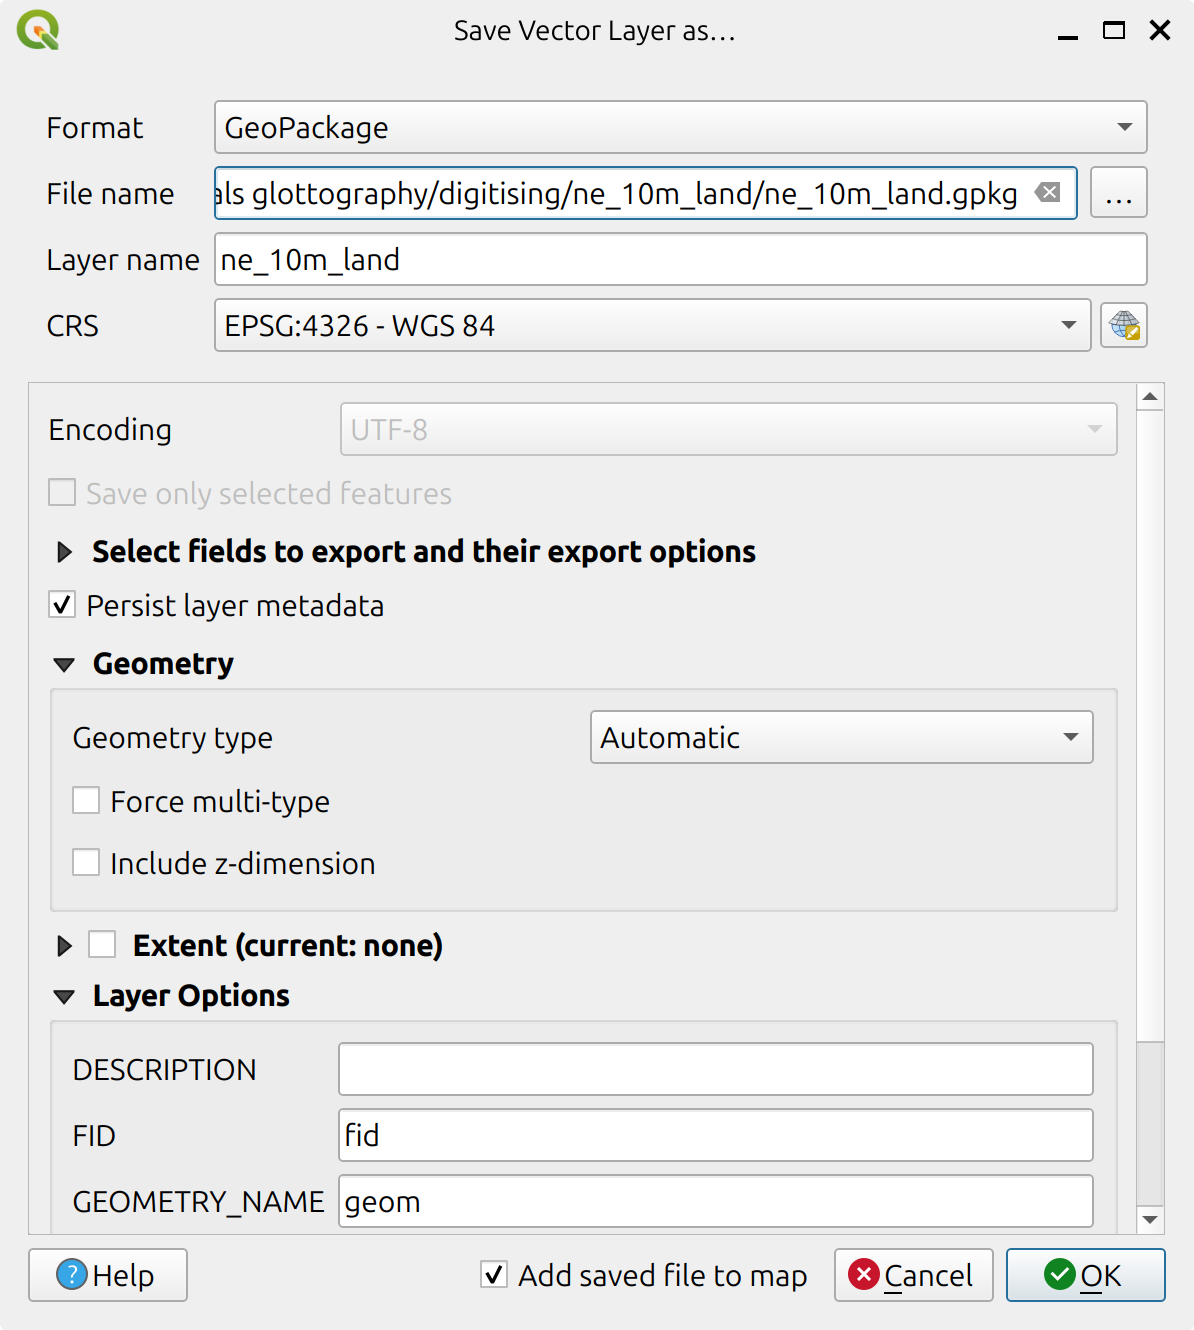Toggle Persist layer metadata checkbox

[63, 606]
